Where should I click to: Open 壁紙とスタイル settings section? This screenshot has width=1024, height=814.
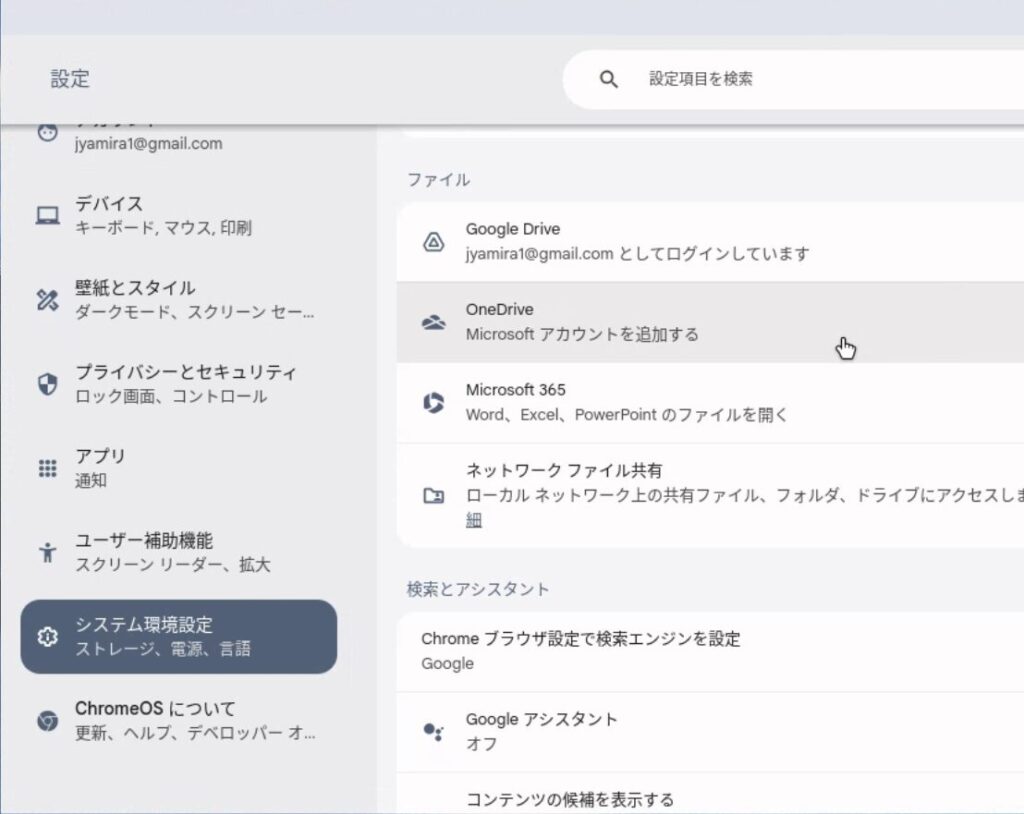coord(179,300)
